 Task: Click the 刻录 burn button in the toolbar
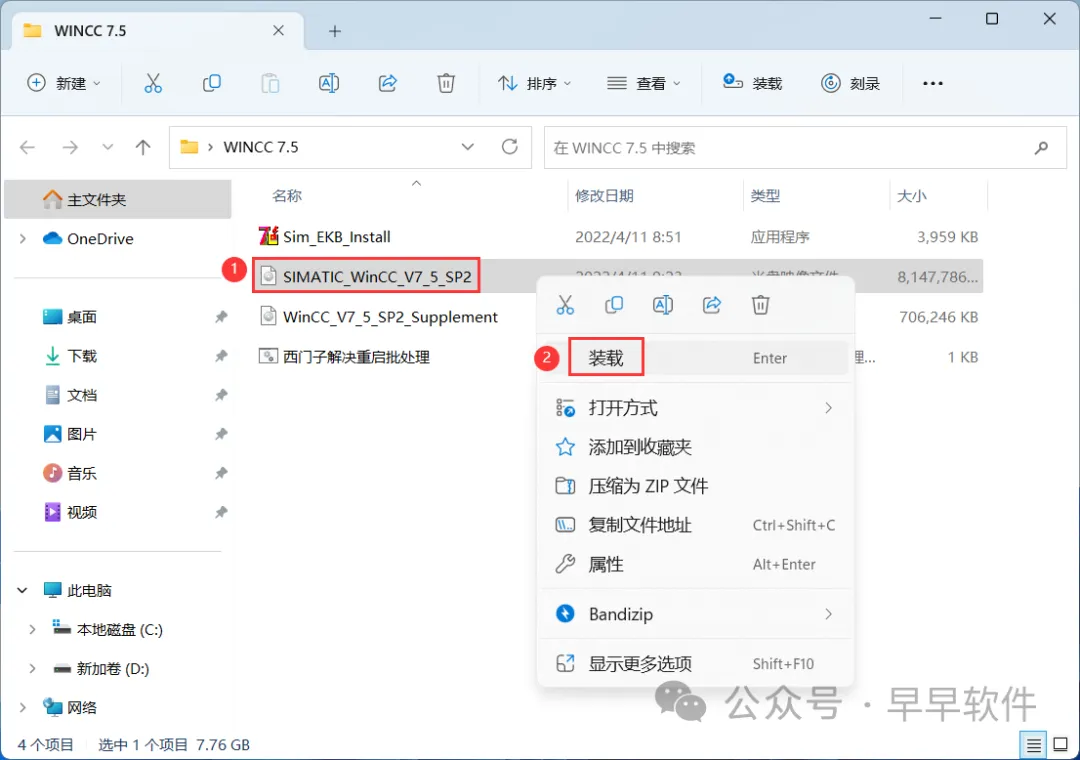(x=851, y=83)
